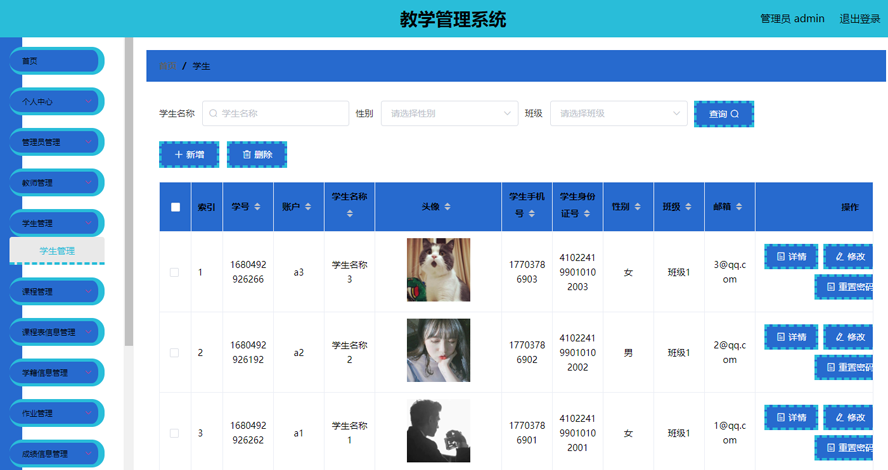
Task: Expand the 管理员管理 sidebar menu
Action: pyautogui.click(x=57, y=142)
